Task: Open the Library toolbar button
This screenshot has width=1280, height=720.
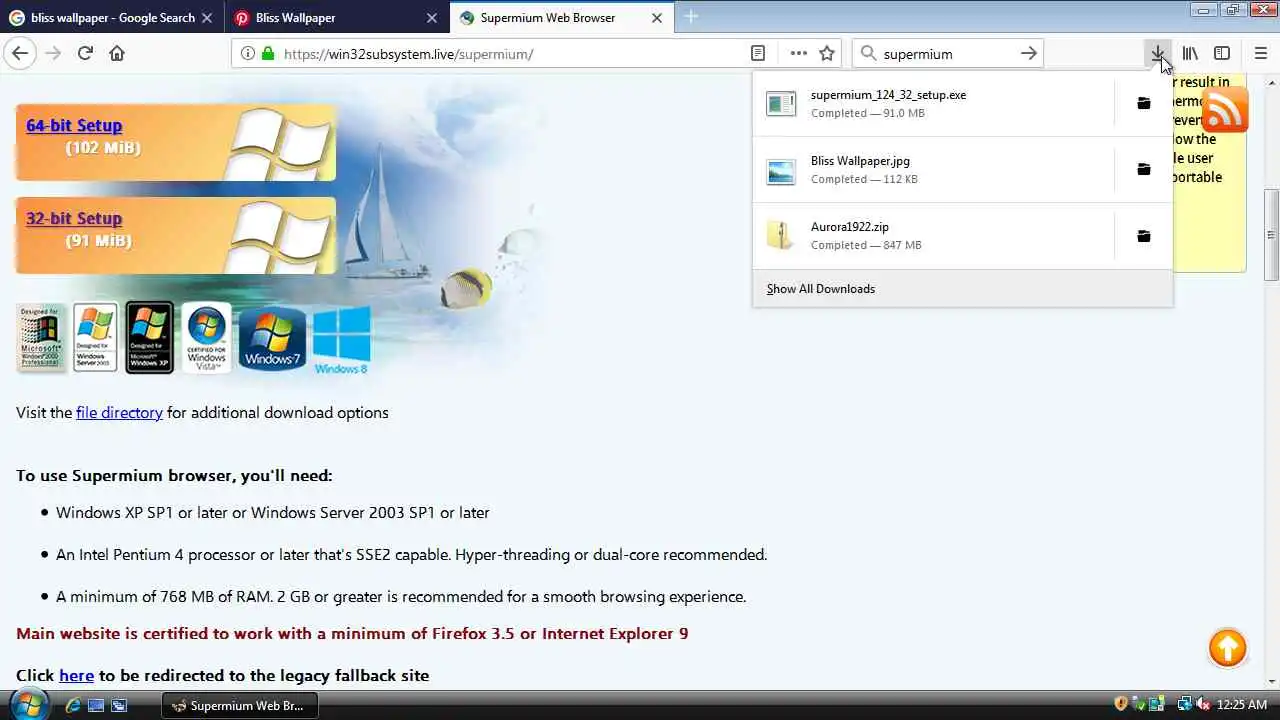Action: (1190, 53)
